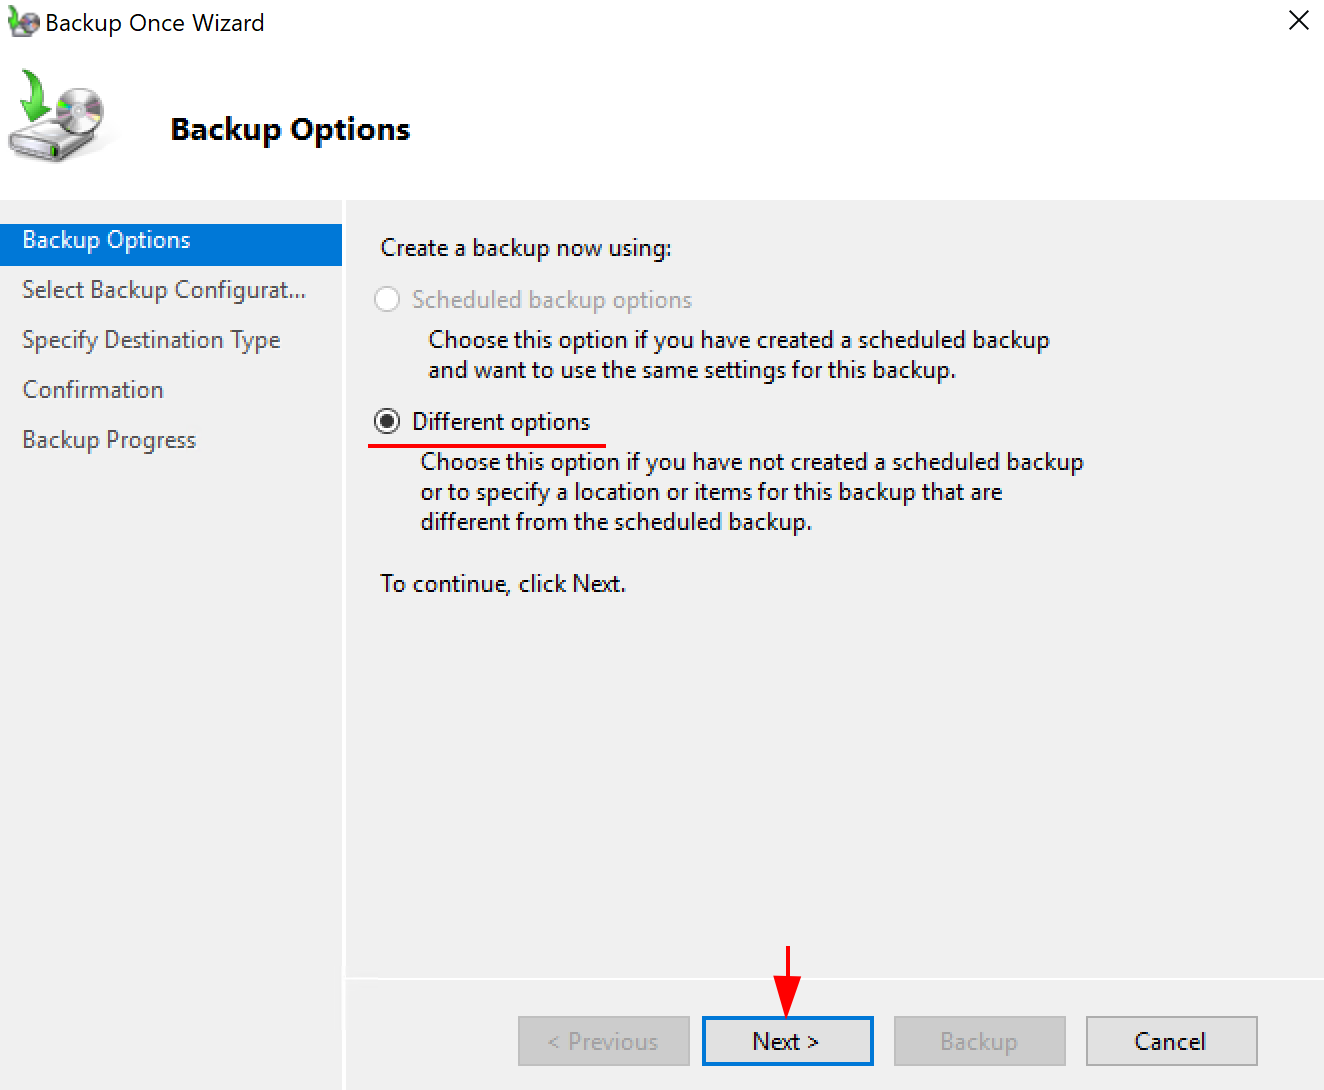Click the Backup button
The image size is (1324, 1090).
point(978,1041)
